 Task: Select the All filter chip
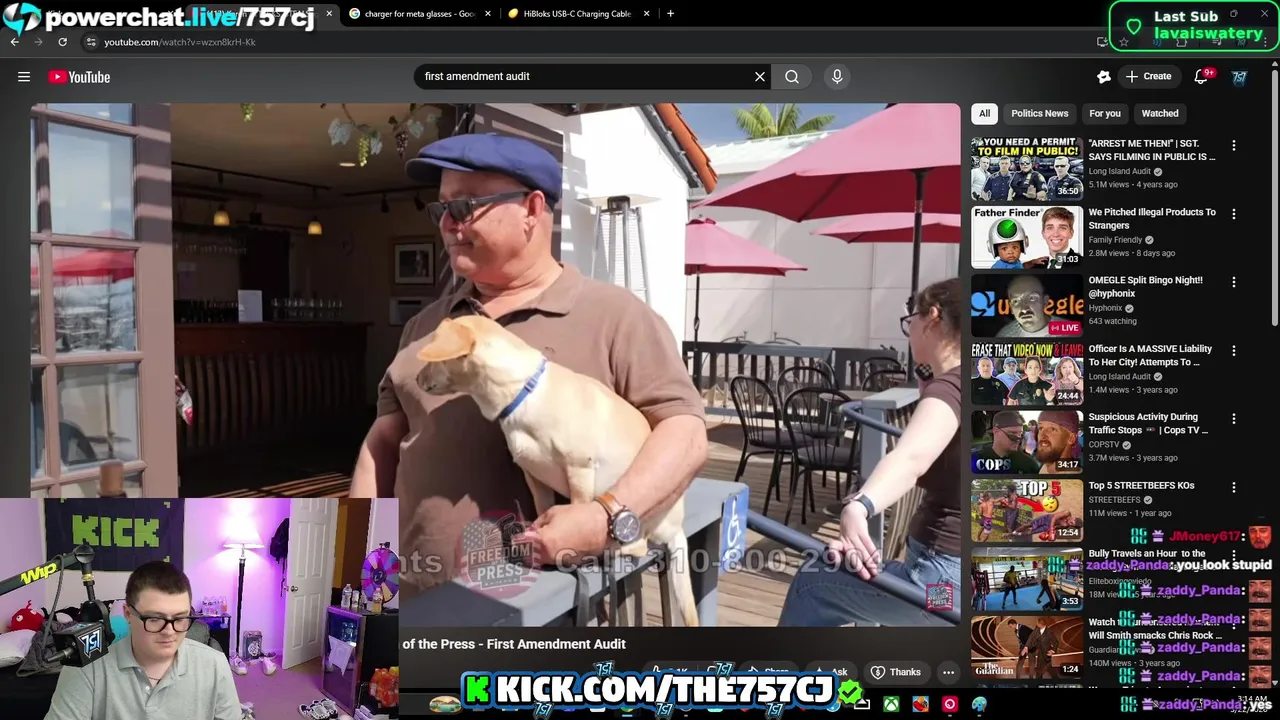(x=984, y=113)
